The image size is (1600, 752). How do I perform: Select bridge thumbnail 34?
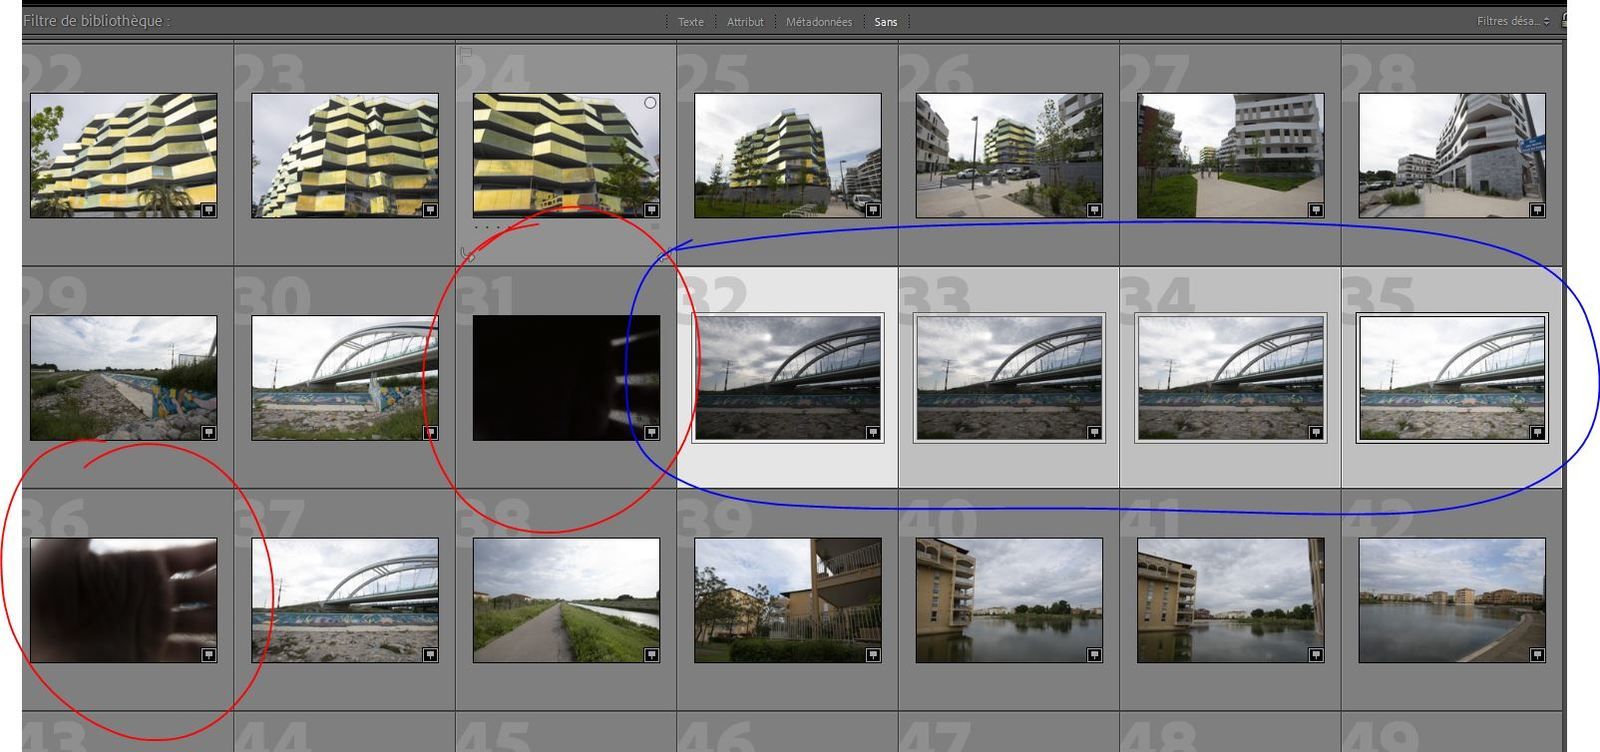tap(1231, 378)
